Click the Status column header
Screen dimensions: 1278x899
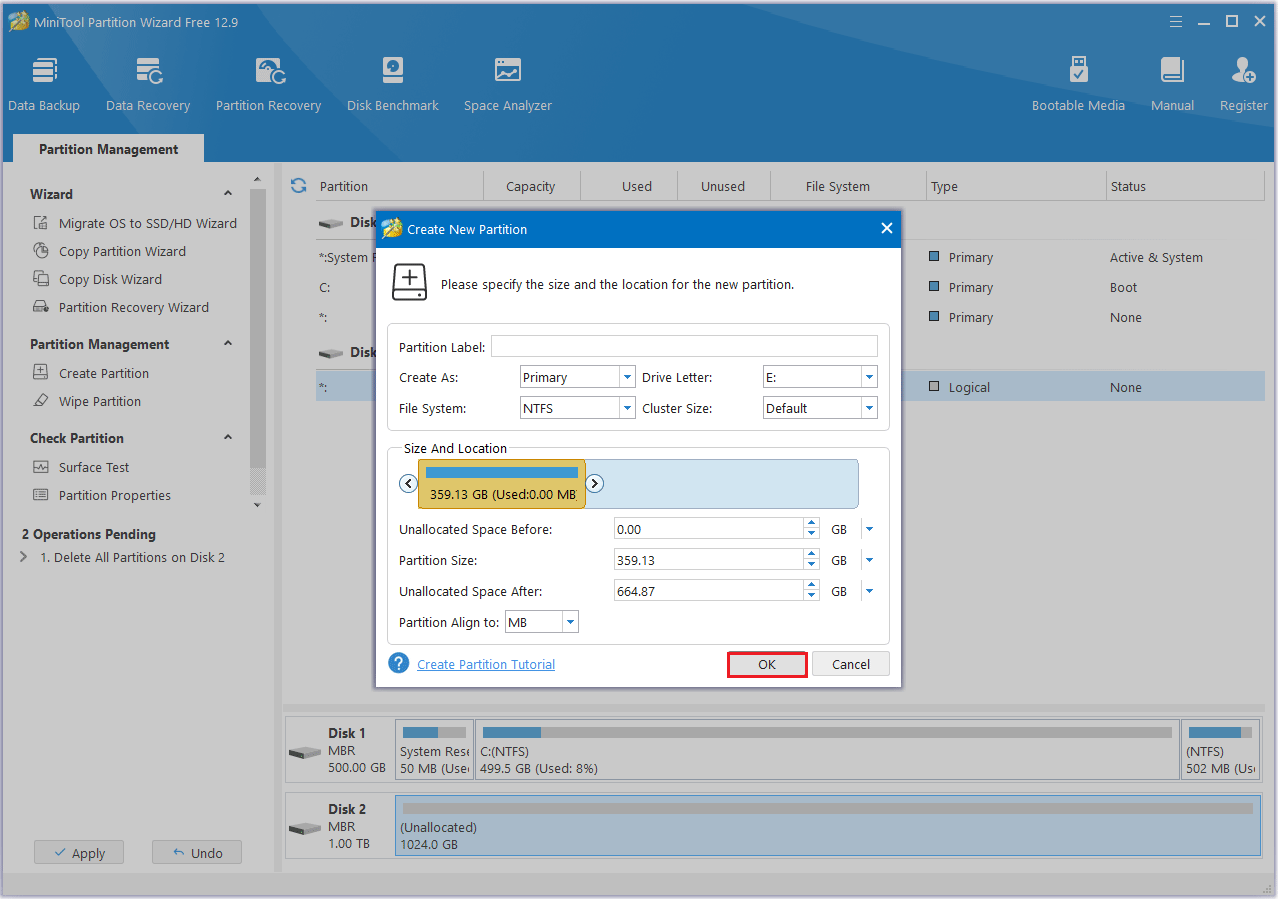coord(1184,186)
